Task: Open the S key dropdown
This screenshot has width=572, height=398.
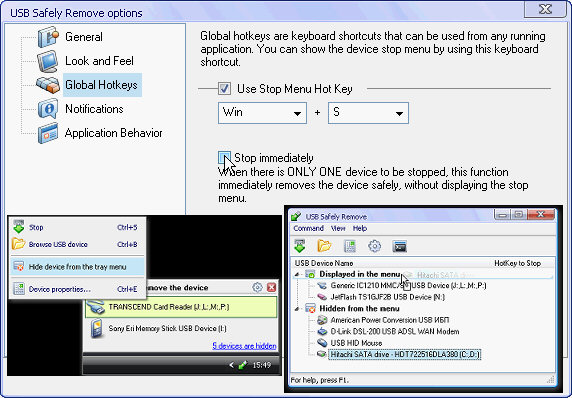Action: click(x=368, y=113)
